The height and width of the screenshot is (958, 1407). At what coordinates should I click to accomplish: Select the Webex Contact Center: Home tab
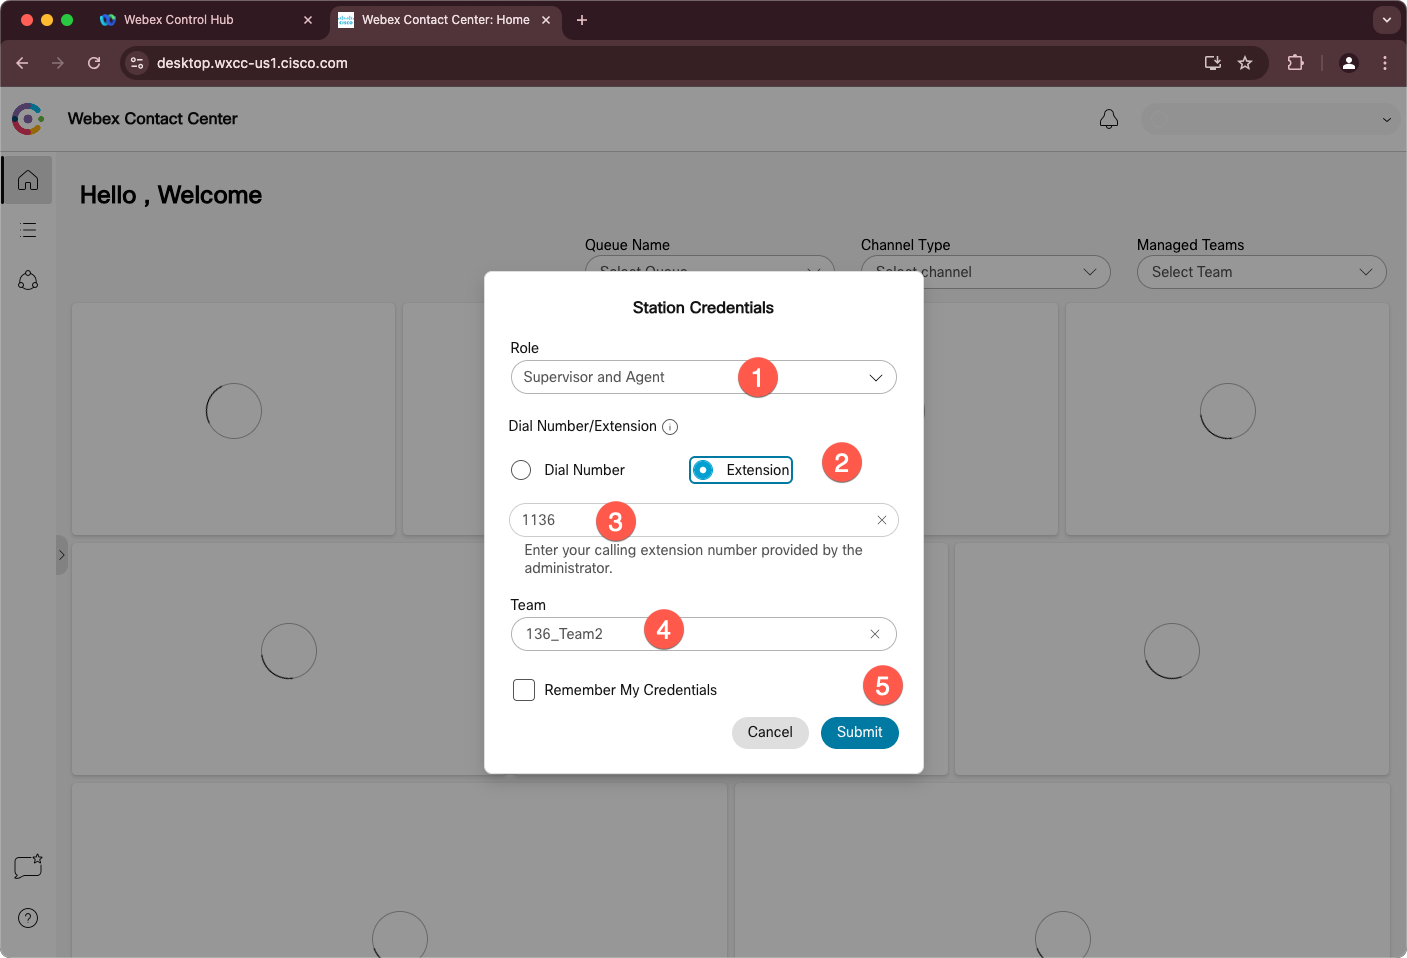coord(444,20)
